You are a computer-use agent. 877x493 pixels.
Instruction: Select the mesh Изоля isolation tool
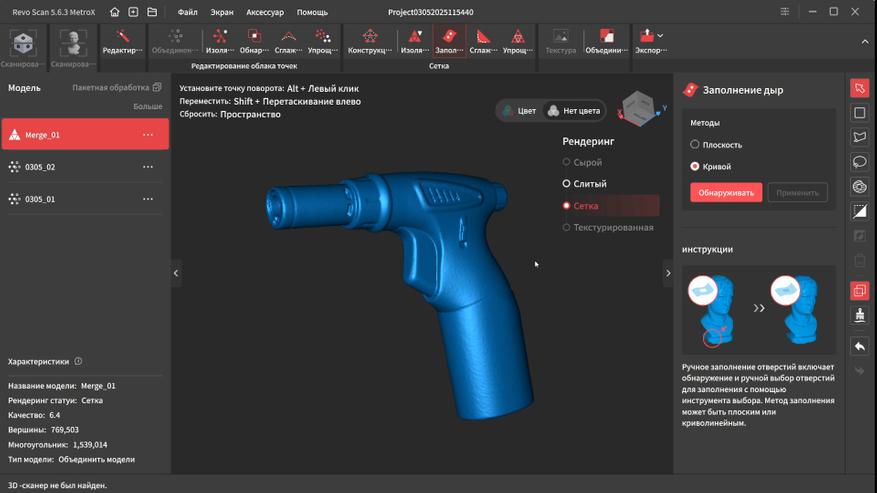[415, 42]
